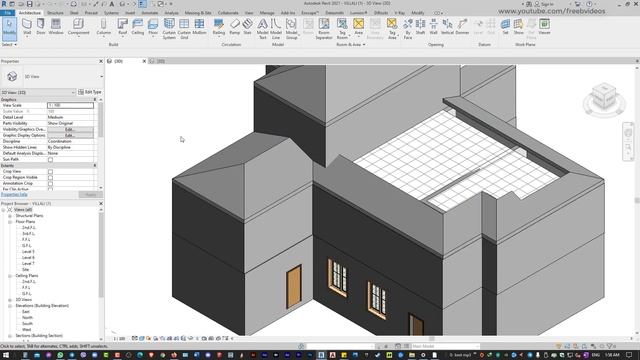Open the Component tool

[78, 27]
